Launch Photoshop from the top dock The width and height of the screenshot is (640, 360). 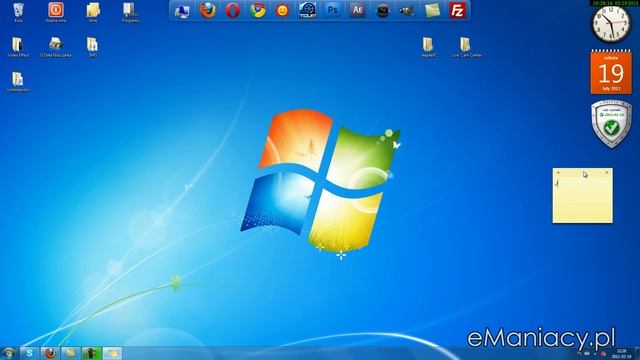click(333, 10)
